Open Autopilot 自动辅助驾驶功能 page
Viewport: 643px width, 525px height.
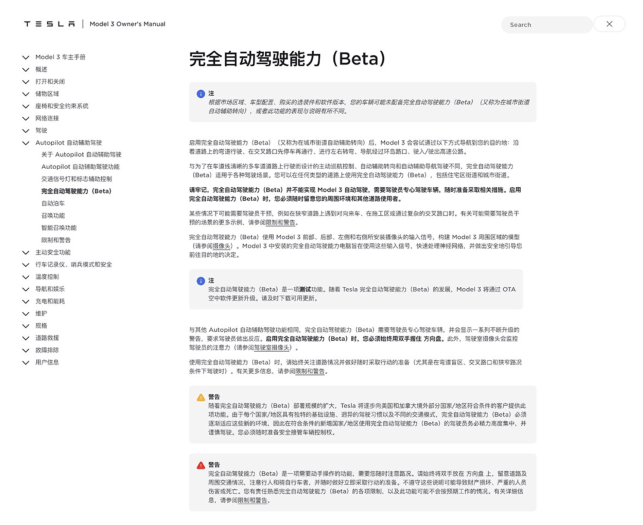click(80, 167)
